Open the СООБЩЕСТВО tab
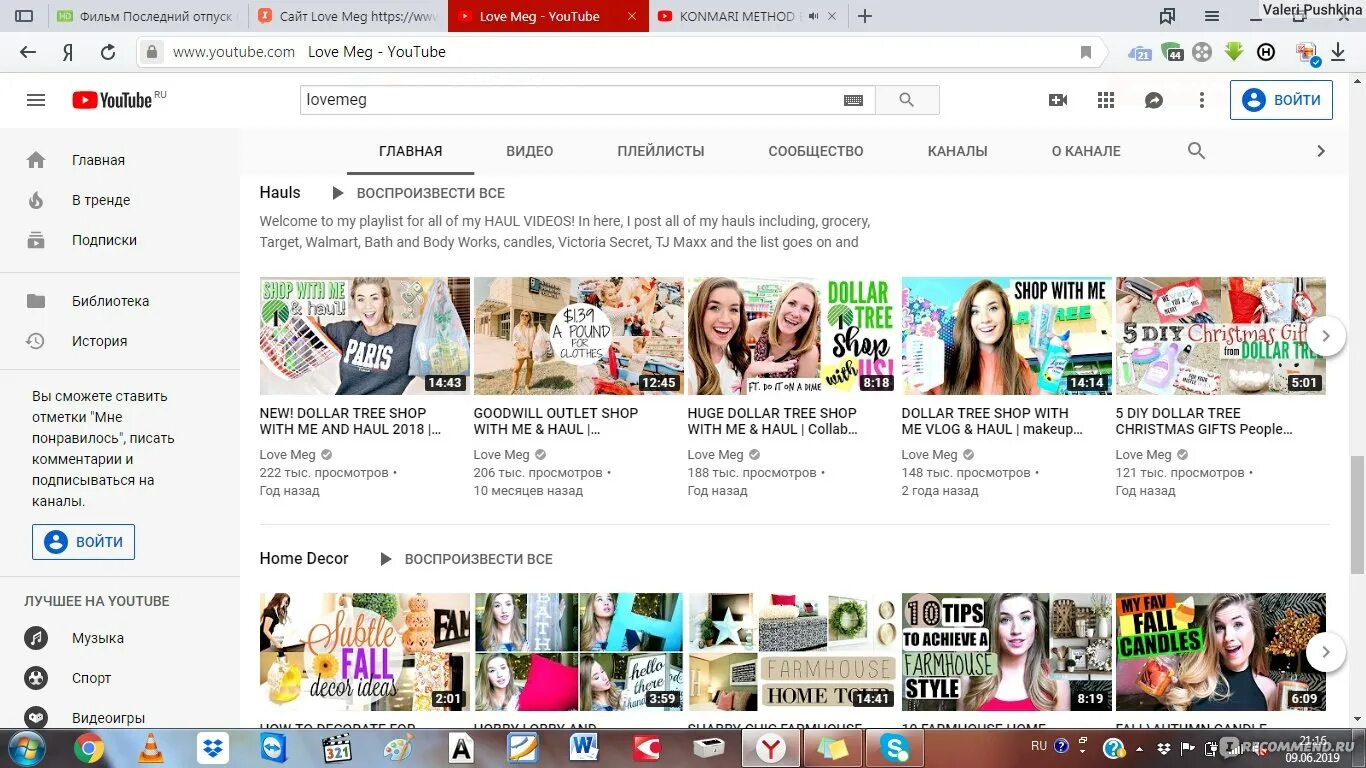The height and width of the screenshot is (768, 1366). 816,151
